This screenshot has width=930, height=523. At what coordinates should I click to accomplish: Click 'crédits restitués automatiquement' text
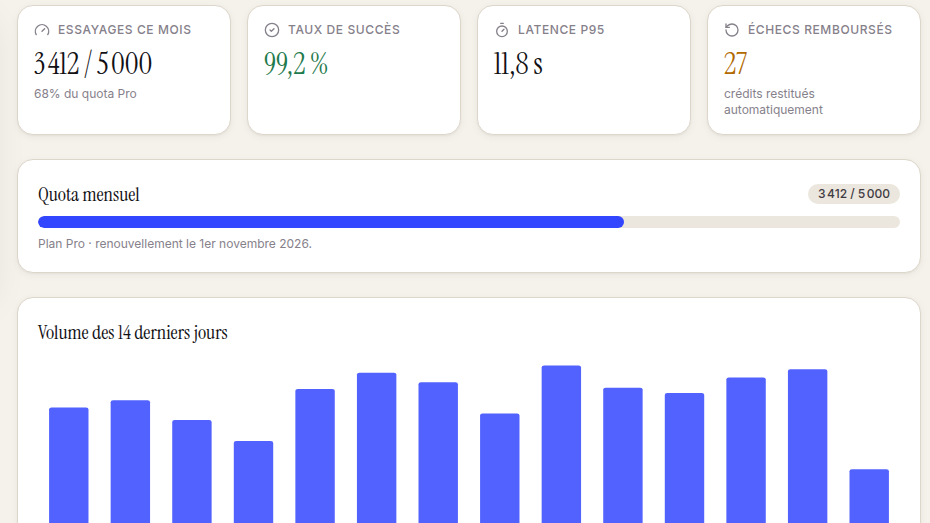773,101
